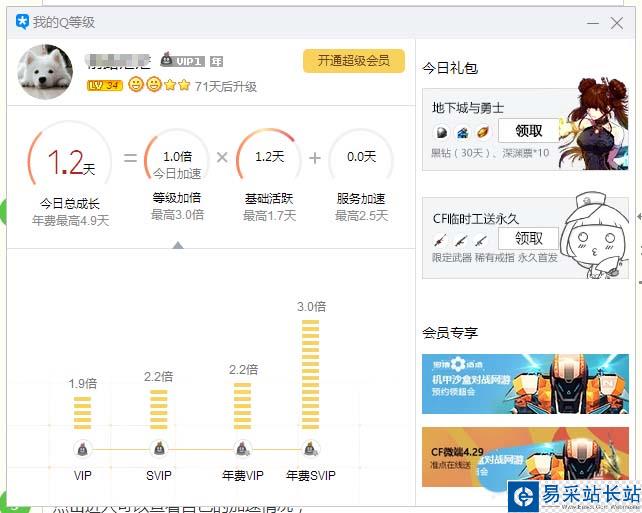Viewport: 642px width, 513px height.
Task: Click 最高3.0倍 text
Action: [177, 215]
